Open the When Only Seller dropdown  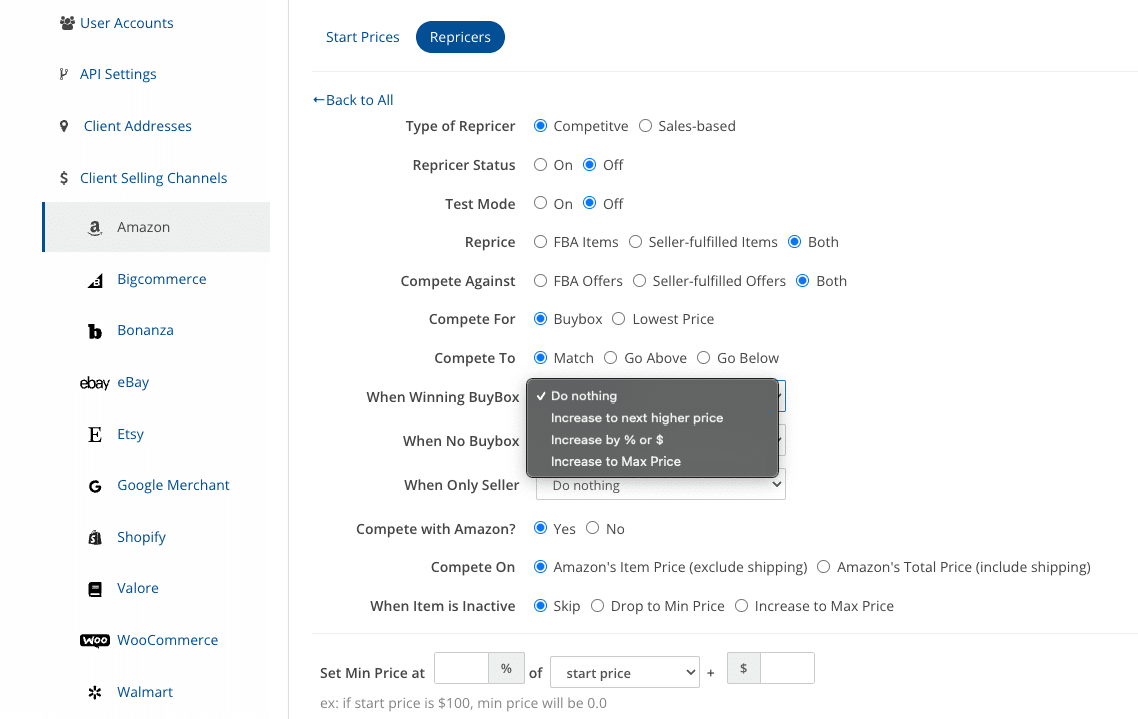click(660, 485)
